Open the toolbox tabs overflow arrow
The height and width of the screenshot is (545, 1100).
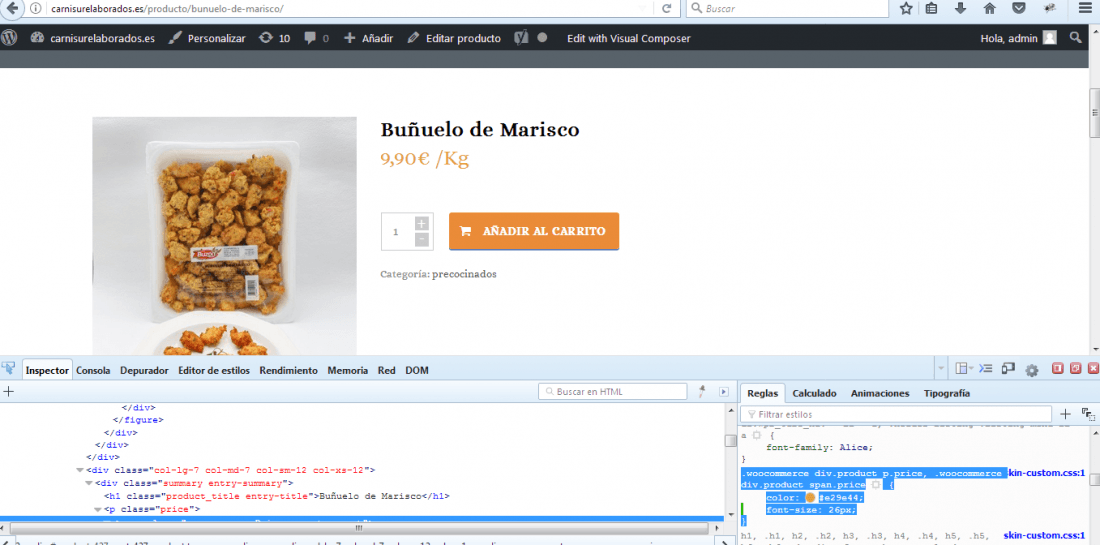coord(941,368)
